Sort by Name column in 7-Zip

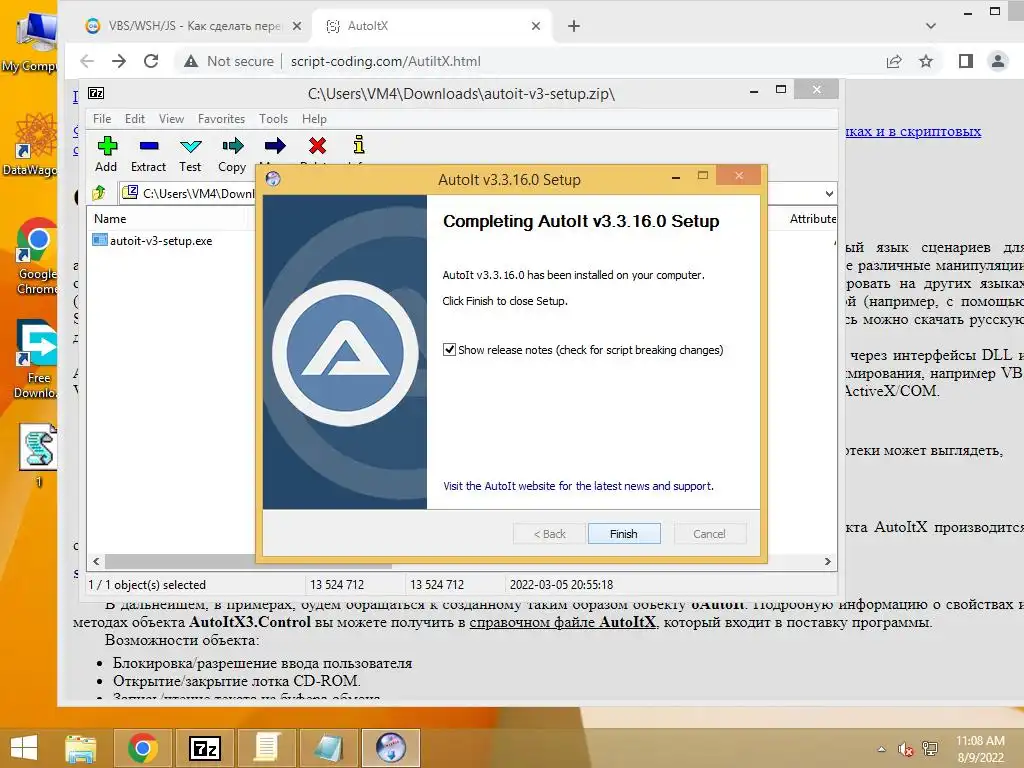(x=110, y=219)
